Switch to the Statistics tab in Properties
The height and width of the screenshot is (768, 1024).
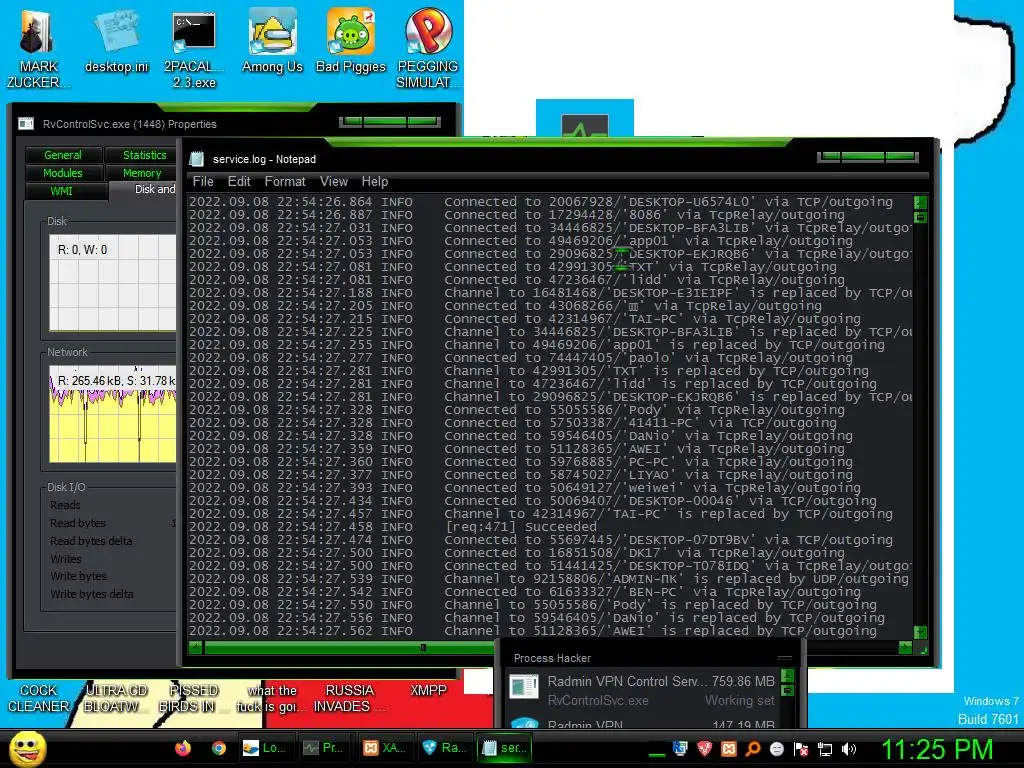coord(144,155)
